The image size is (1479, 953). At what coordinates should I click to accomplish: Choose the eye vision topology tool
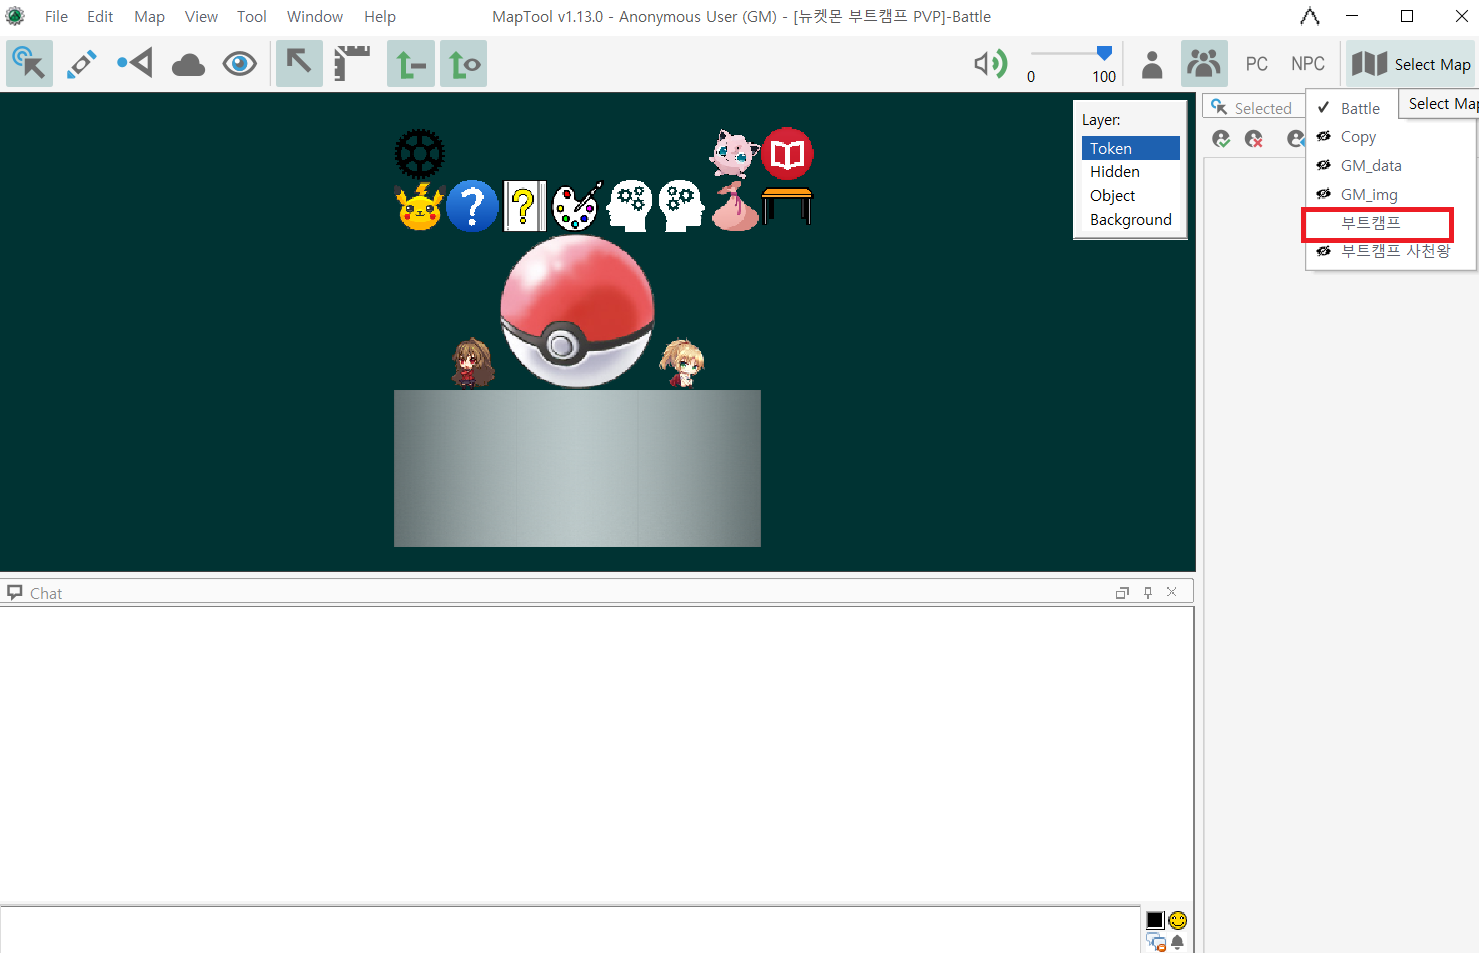pos(240,65)
